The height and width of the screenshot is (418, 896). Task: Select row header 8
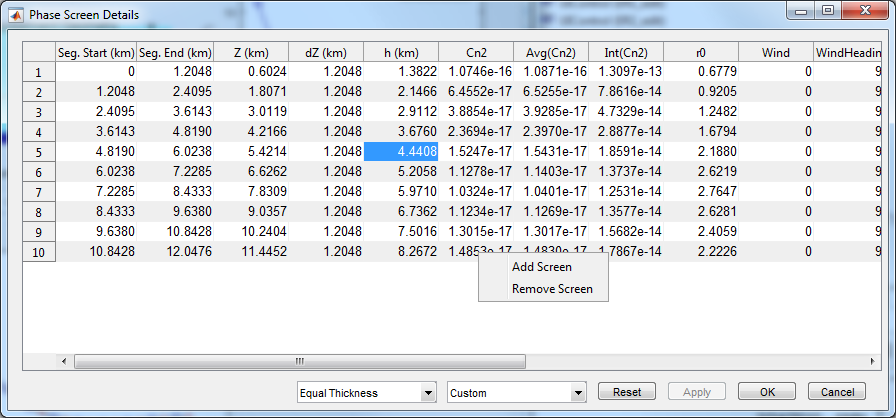[x=39, y=212]
